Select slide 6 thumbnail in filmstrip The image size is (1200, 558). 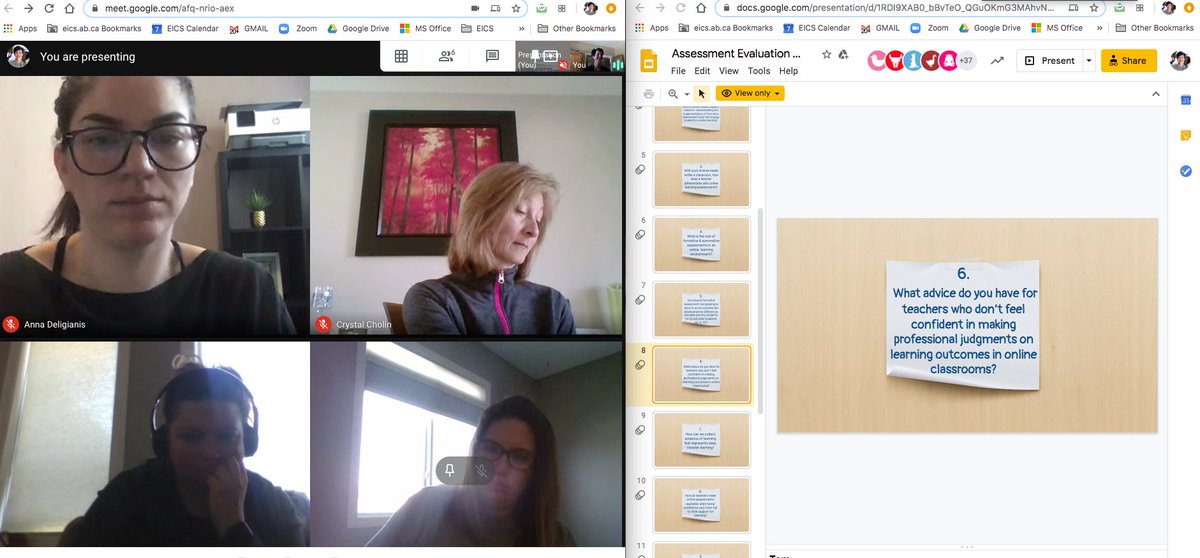(701, 244)
